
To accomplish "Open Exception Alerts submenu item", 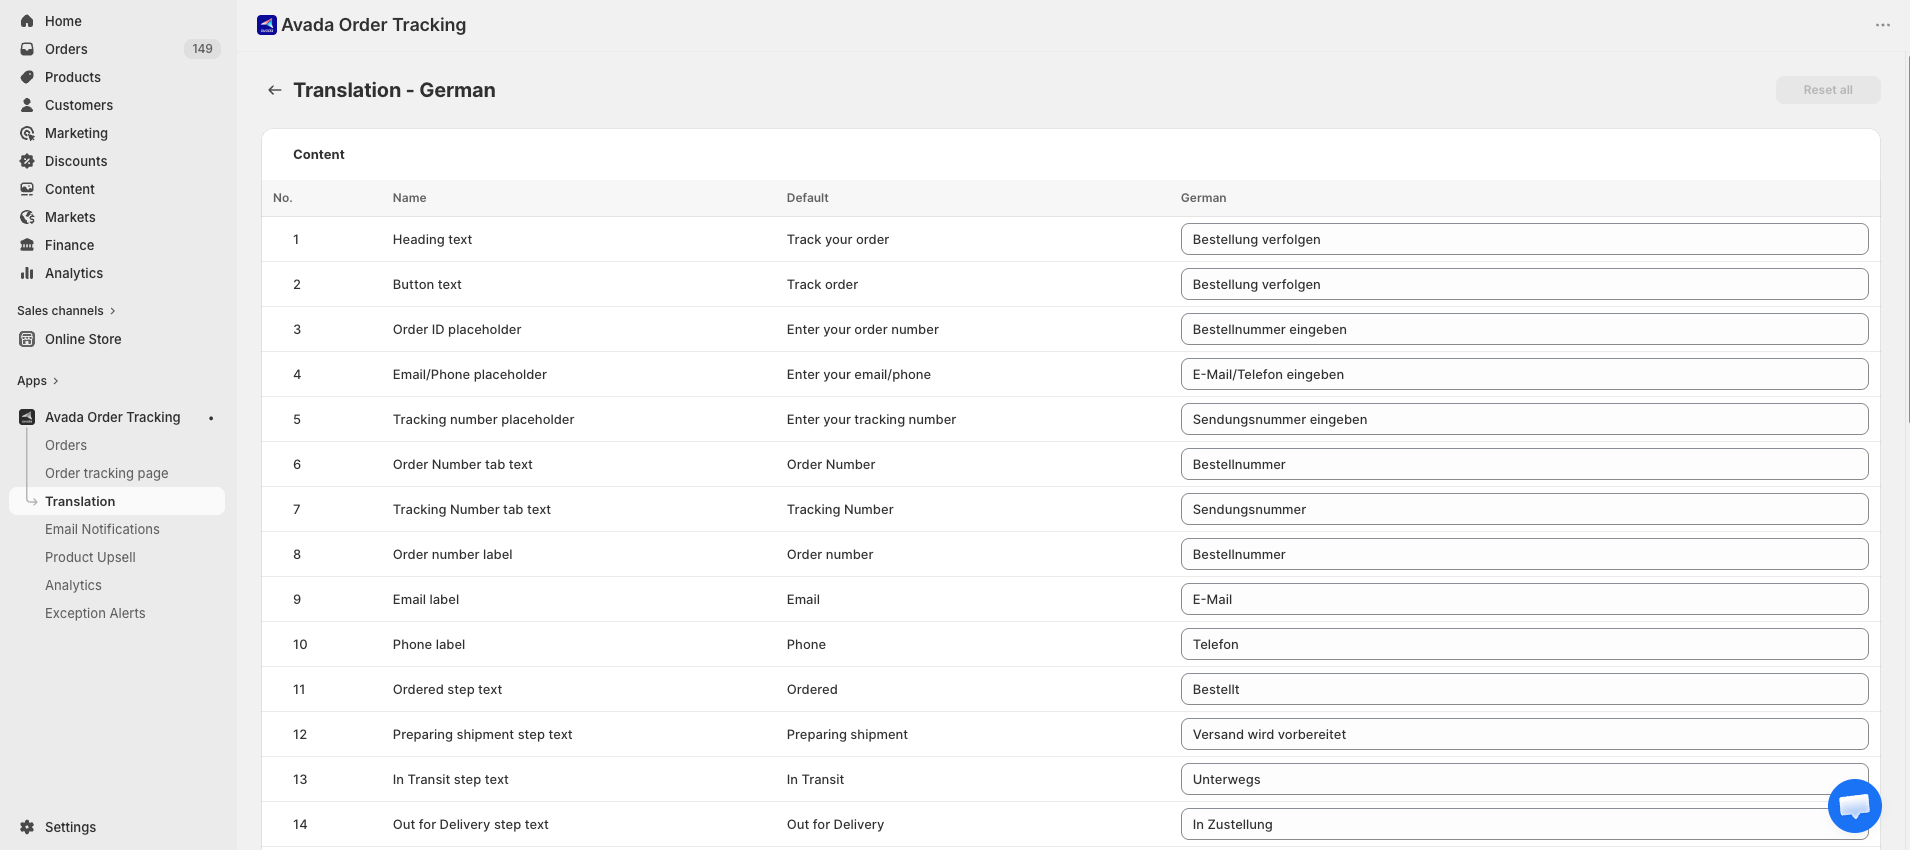I will pyautogui.click(x=95, y=613).
